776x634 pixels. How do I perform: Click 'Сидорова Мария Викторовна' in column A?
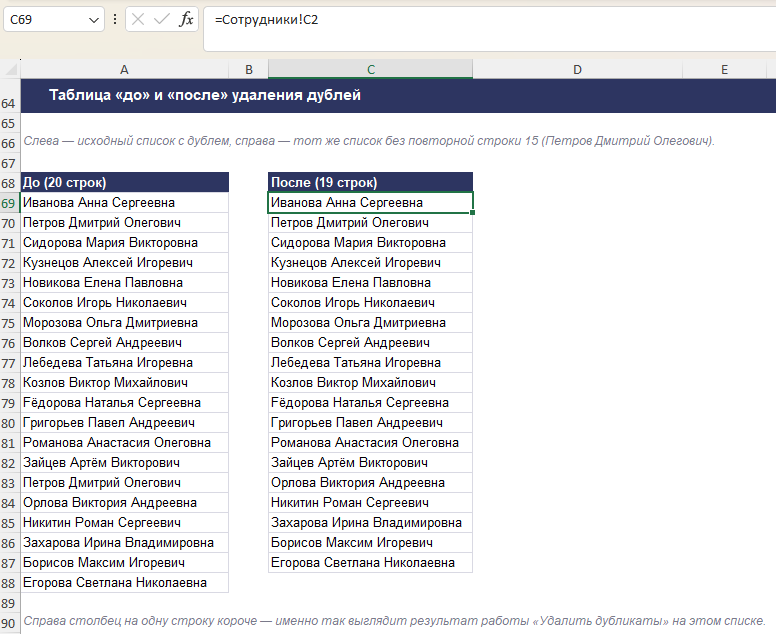tap(124, 243)
